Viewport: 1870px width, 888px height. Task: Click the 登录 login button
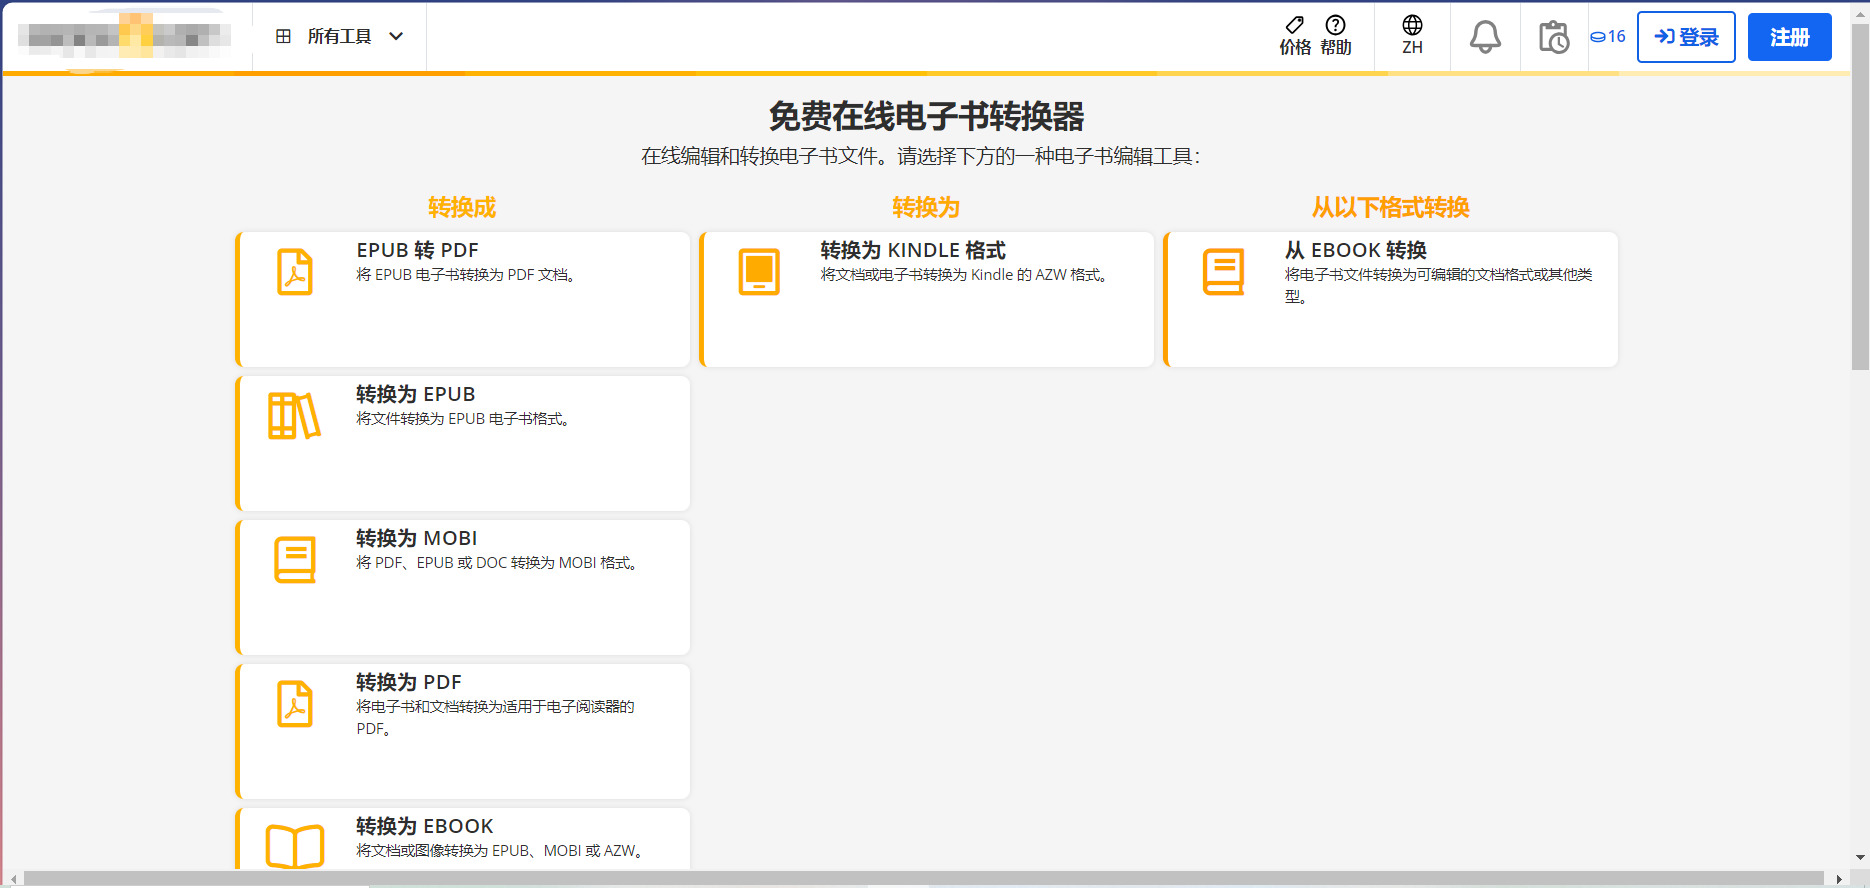[x=1686, y=37]
